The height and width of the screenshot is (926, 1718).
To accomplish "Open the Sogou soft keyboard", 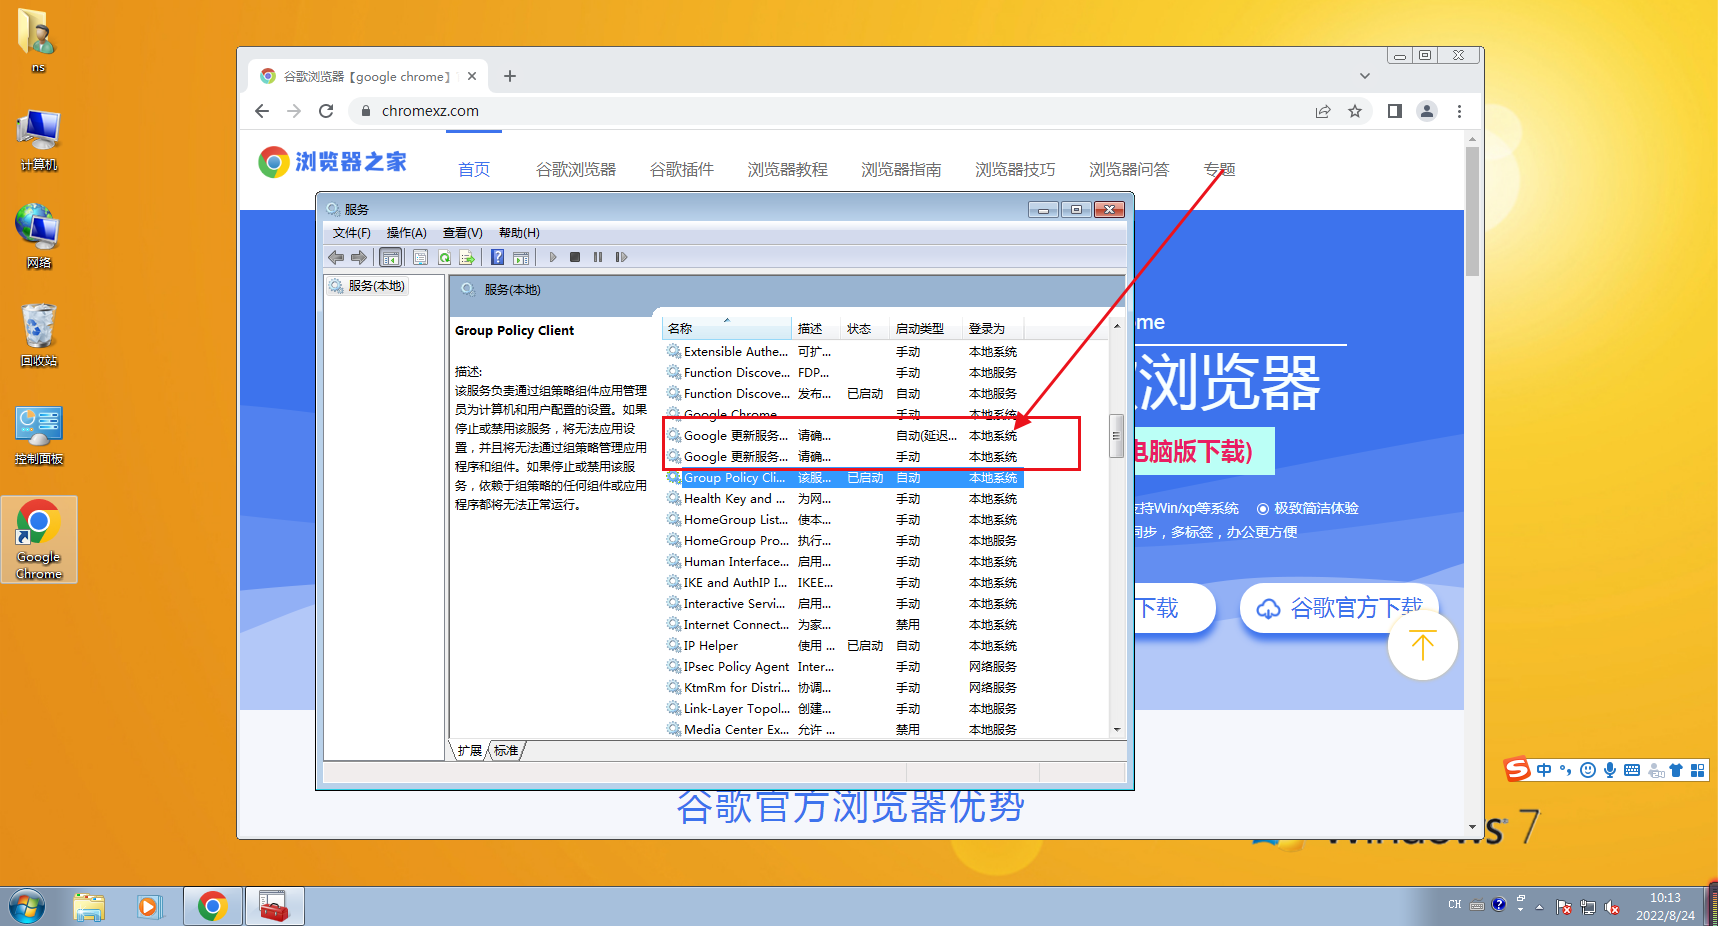I will click(1631, 770).
